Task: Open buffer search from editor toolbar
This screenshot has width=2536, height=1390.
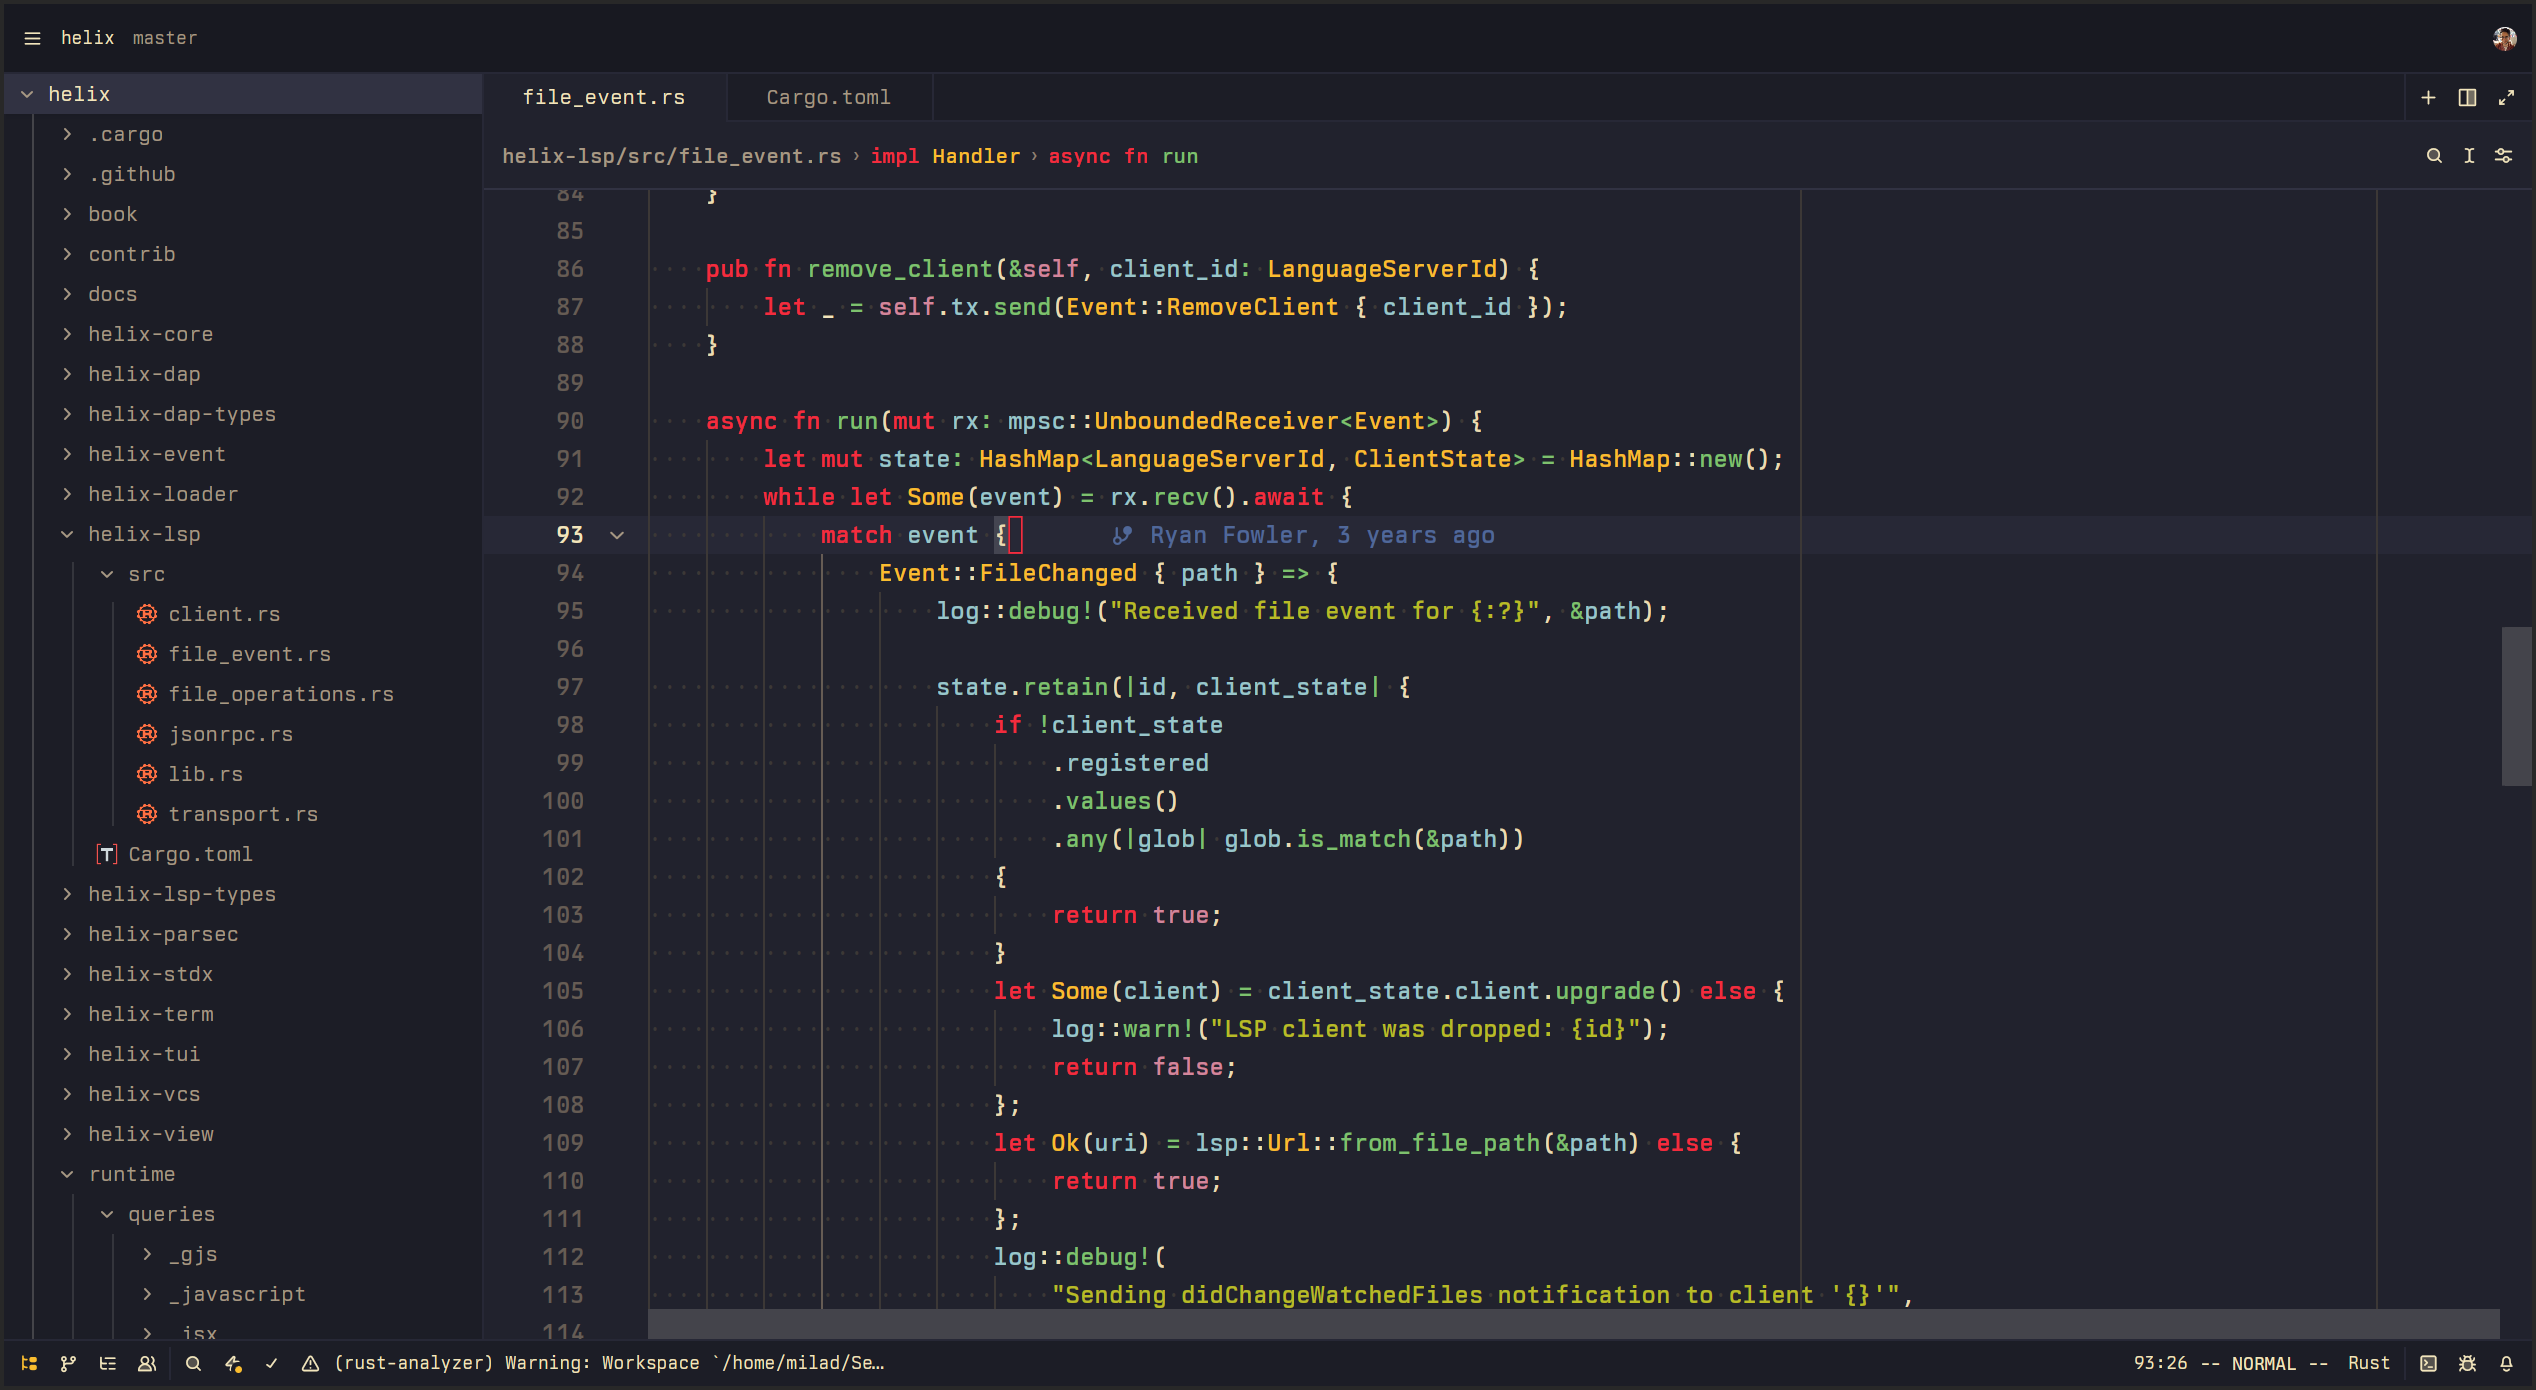Action: pyautogui.click(x=2434, y=156)
